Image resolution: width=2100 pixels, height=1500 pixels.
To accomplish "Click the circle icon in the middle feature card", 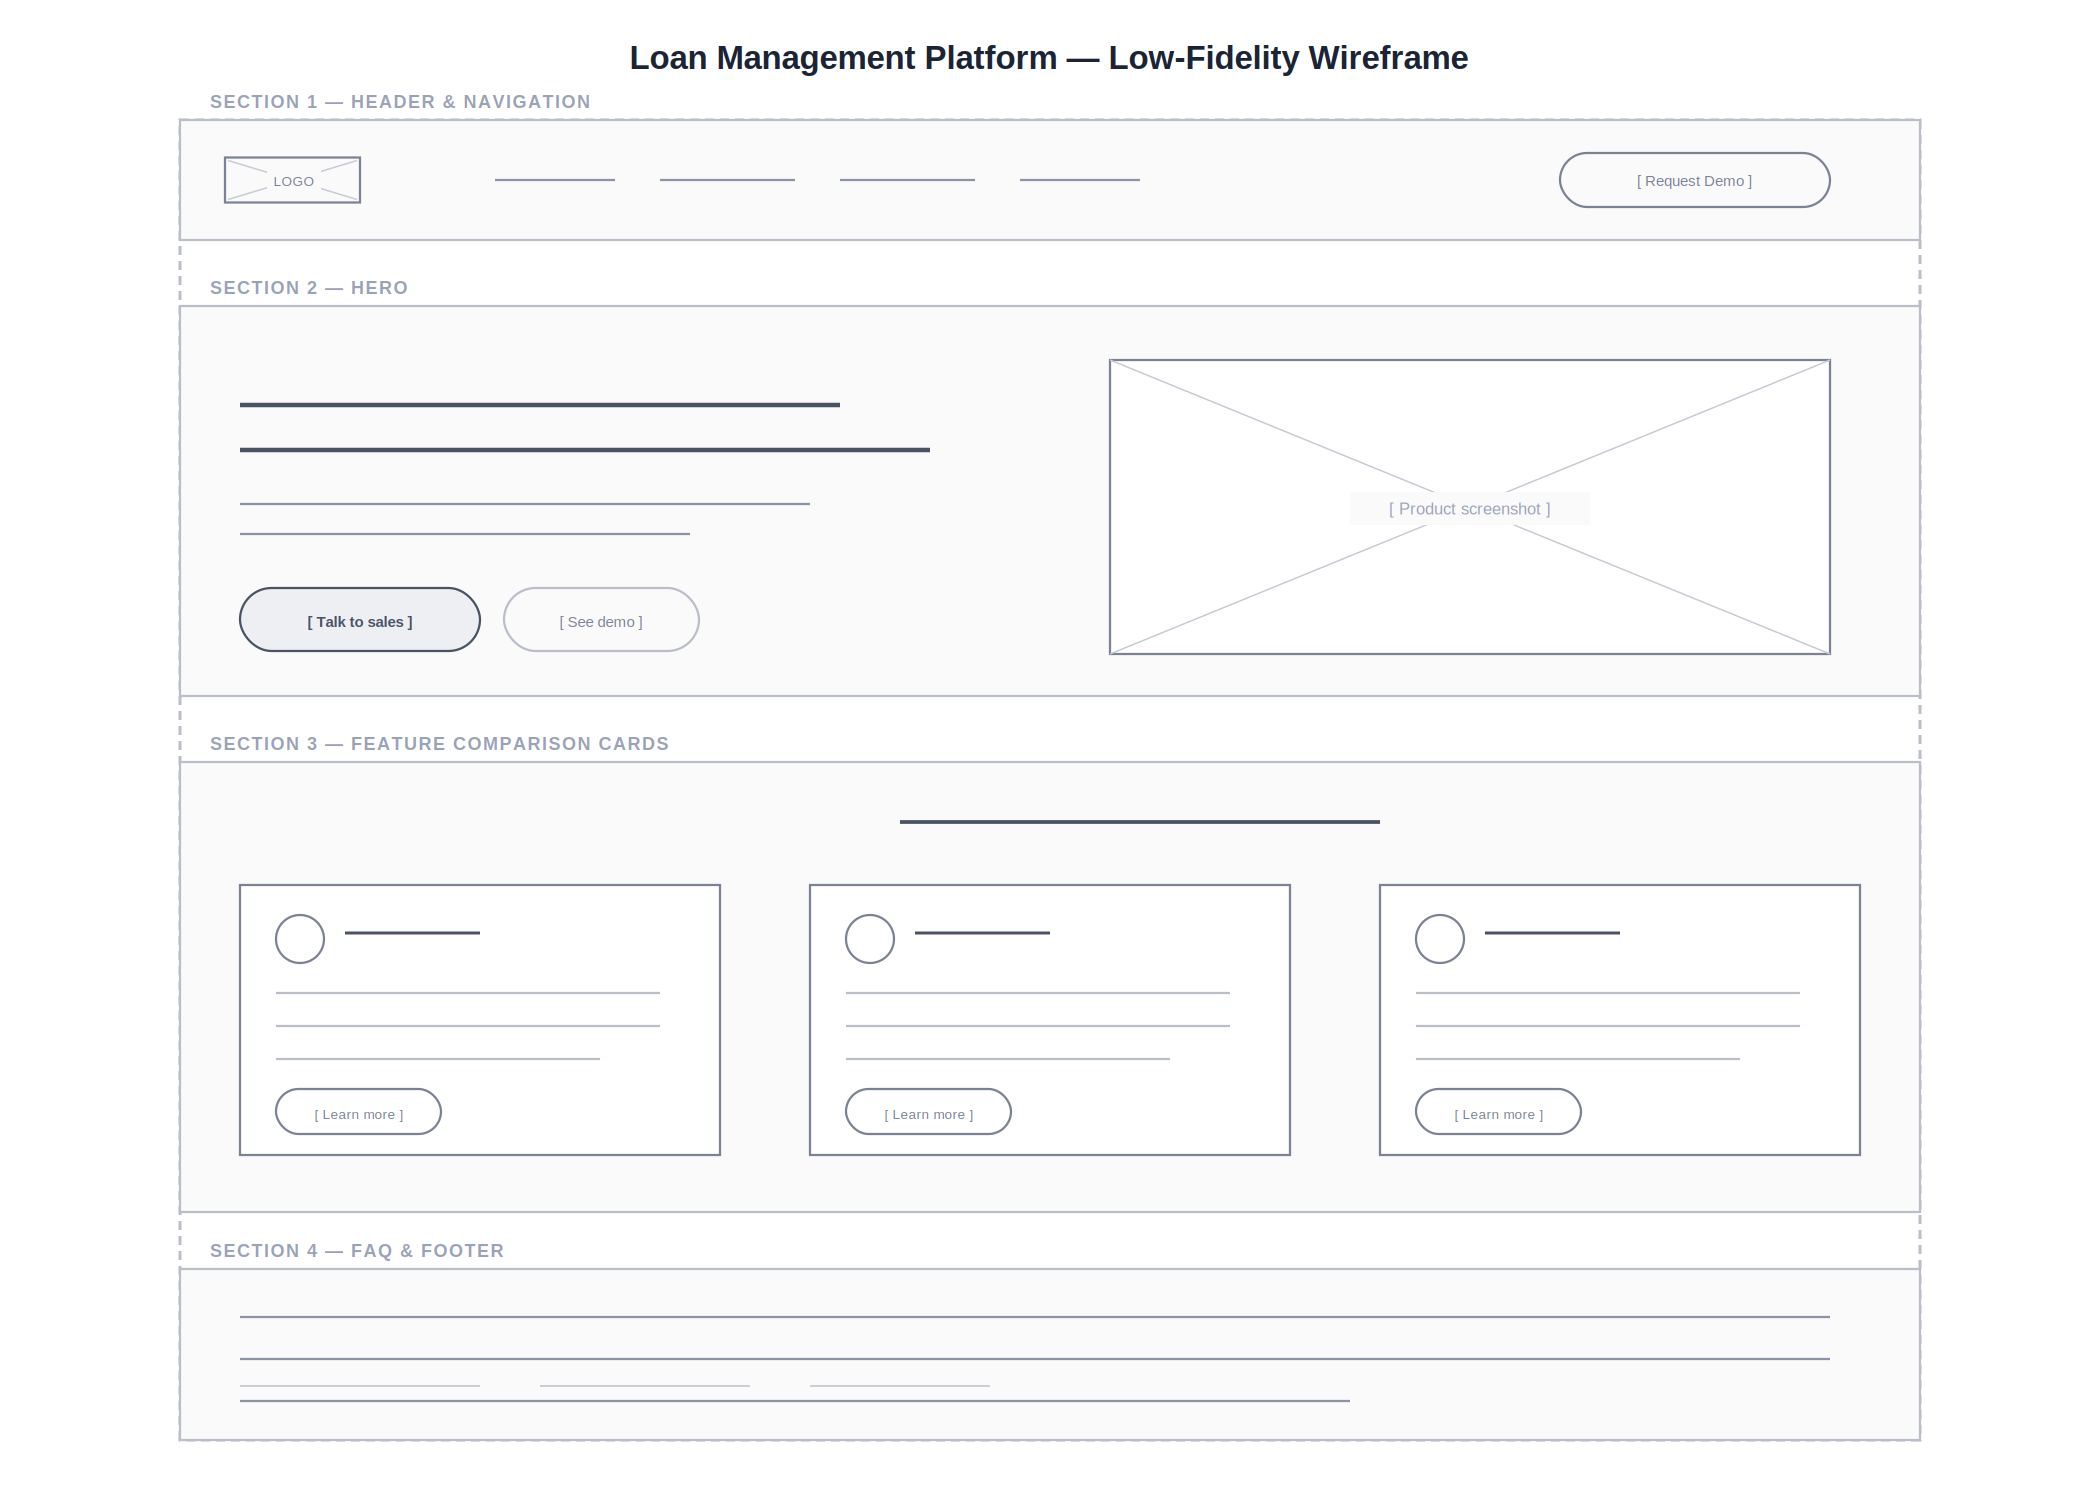I will click(x=870, y=939).
